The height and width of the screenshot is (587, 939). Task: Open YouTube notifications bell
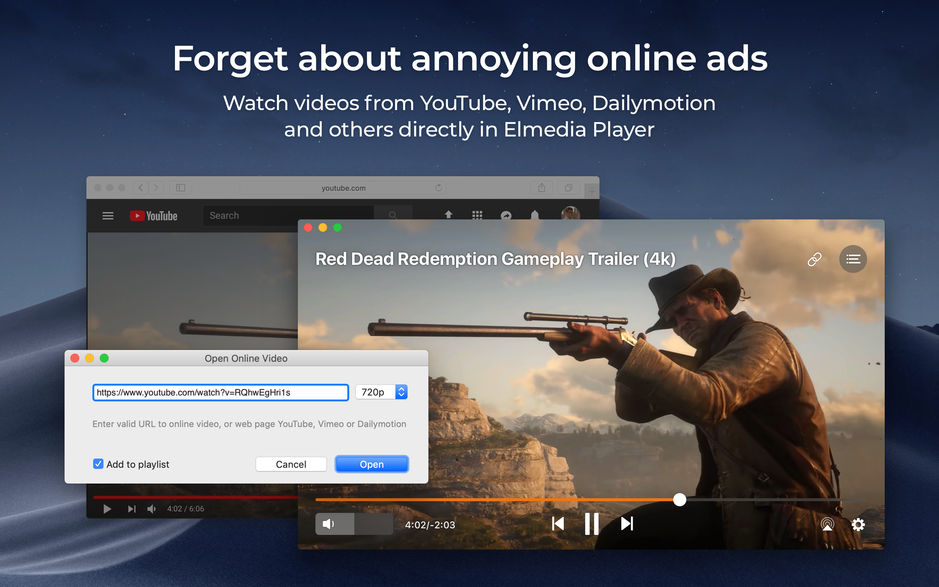534,215
